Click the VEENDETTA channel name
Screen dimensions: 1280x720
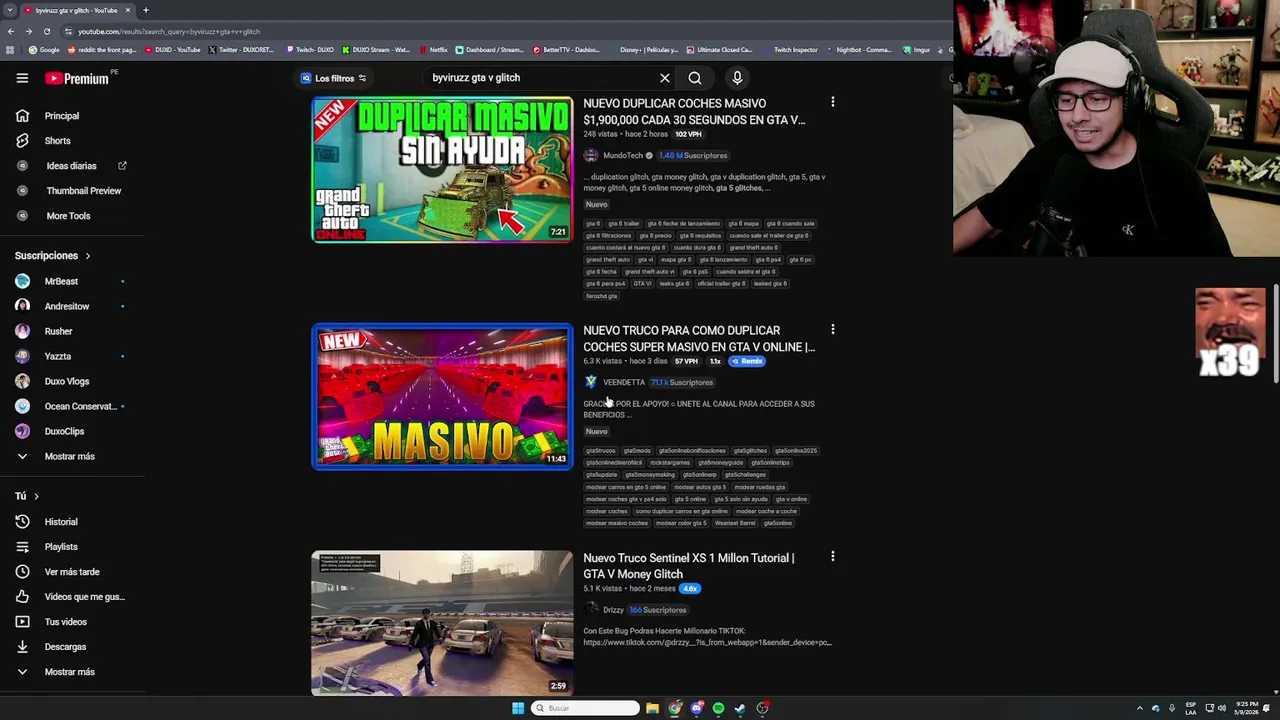[x=624, y=382]
